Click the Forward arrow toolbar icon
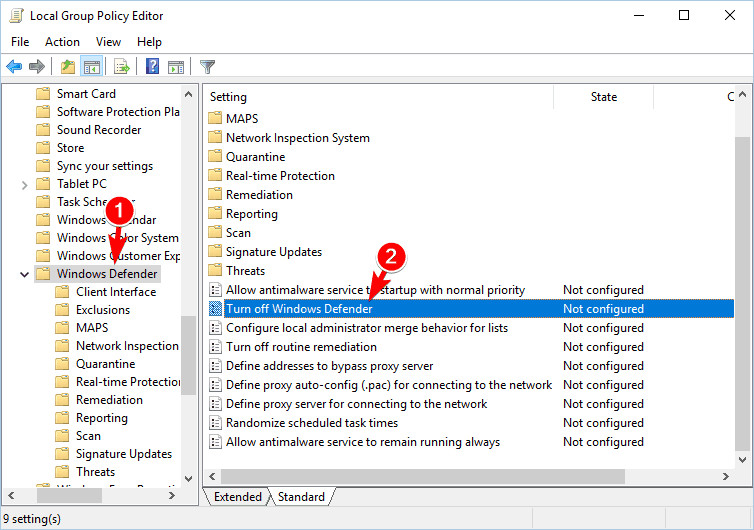 [37, 66]
